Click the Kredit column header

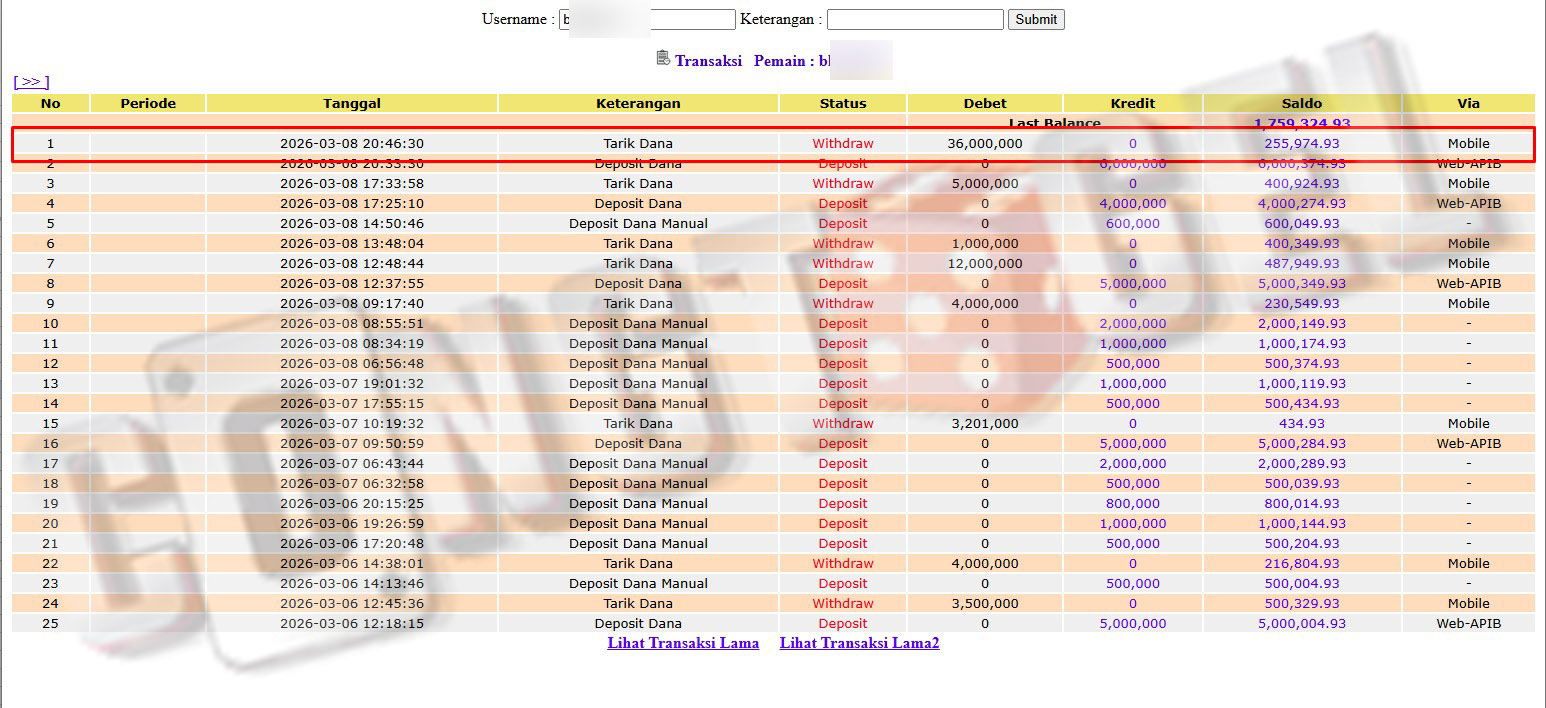click(x=1132, y=103)
